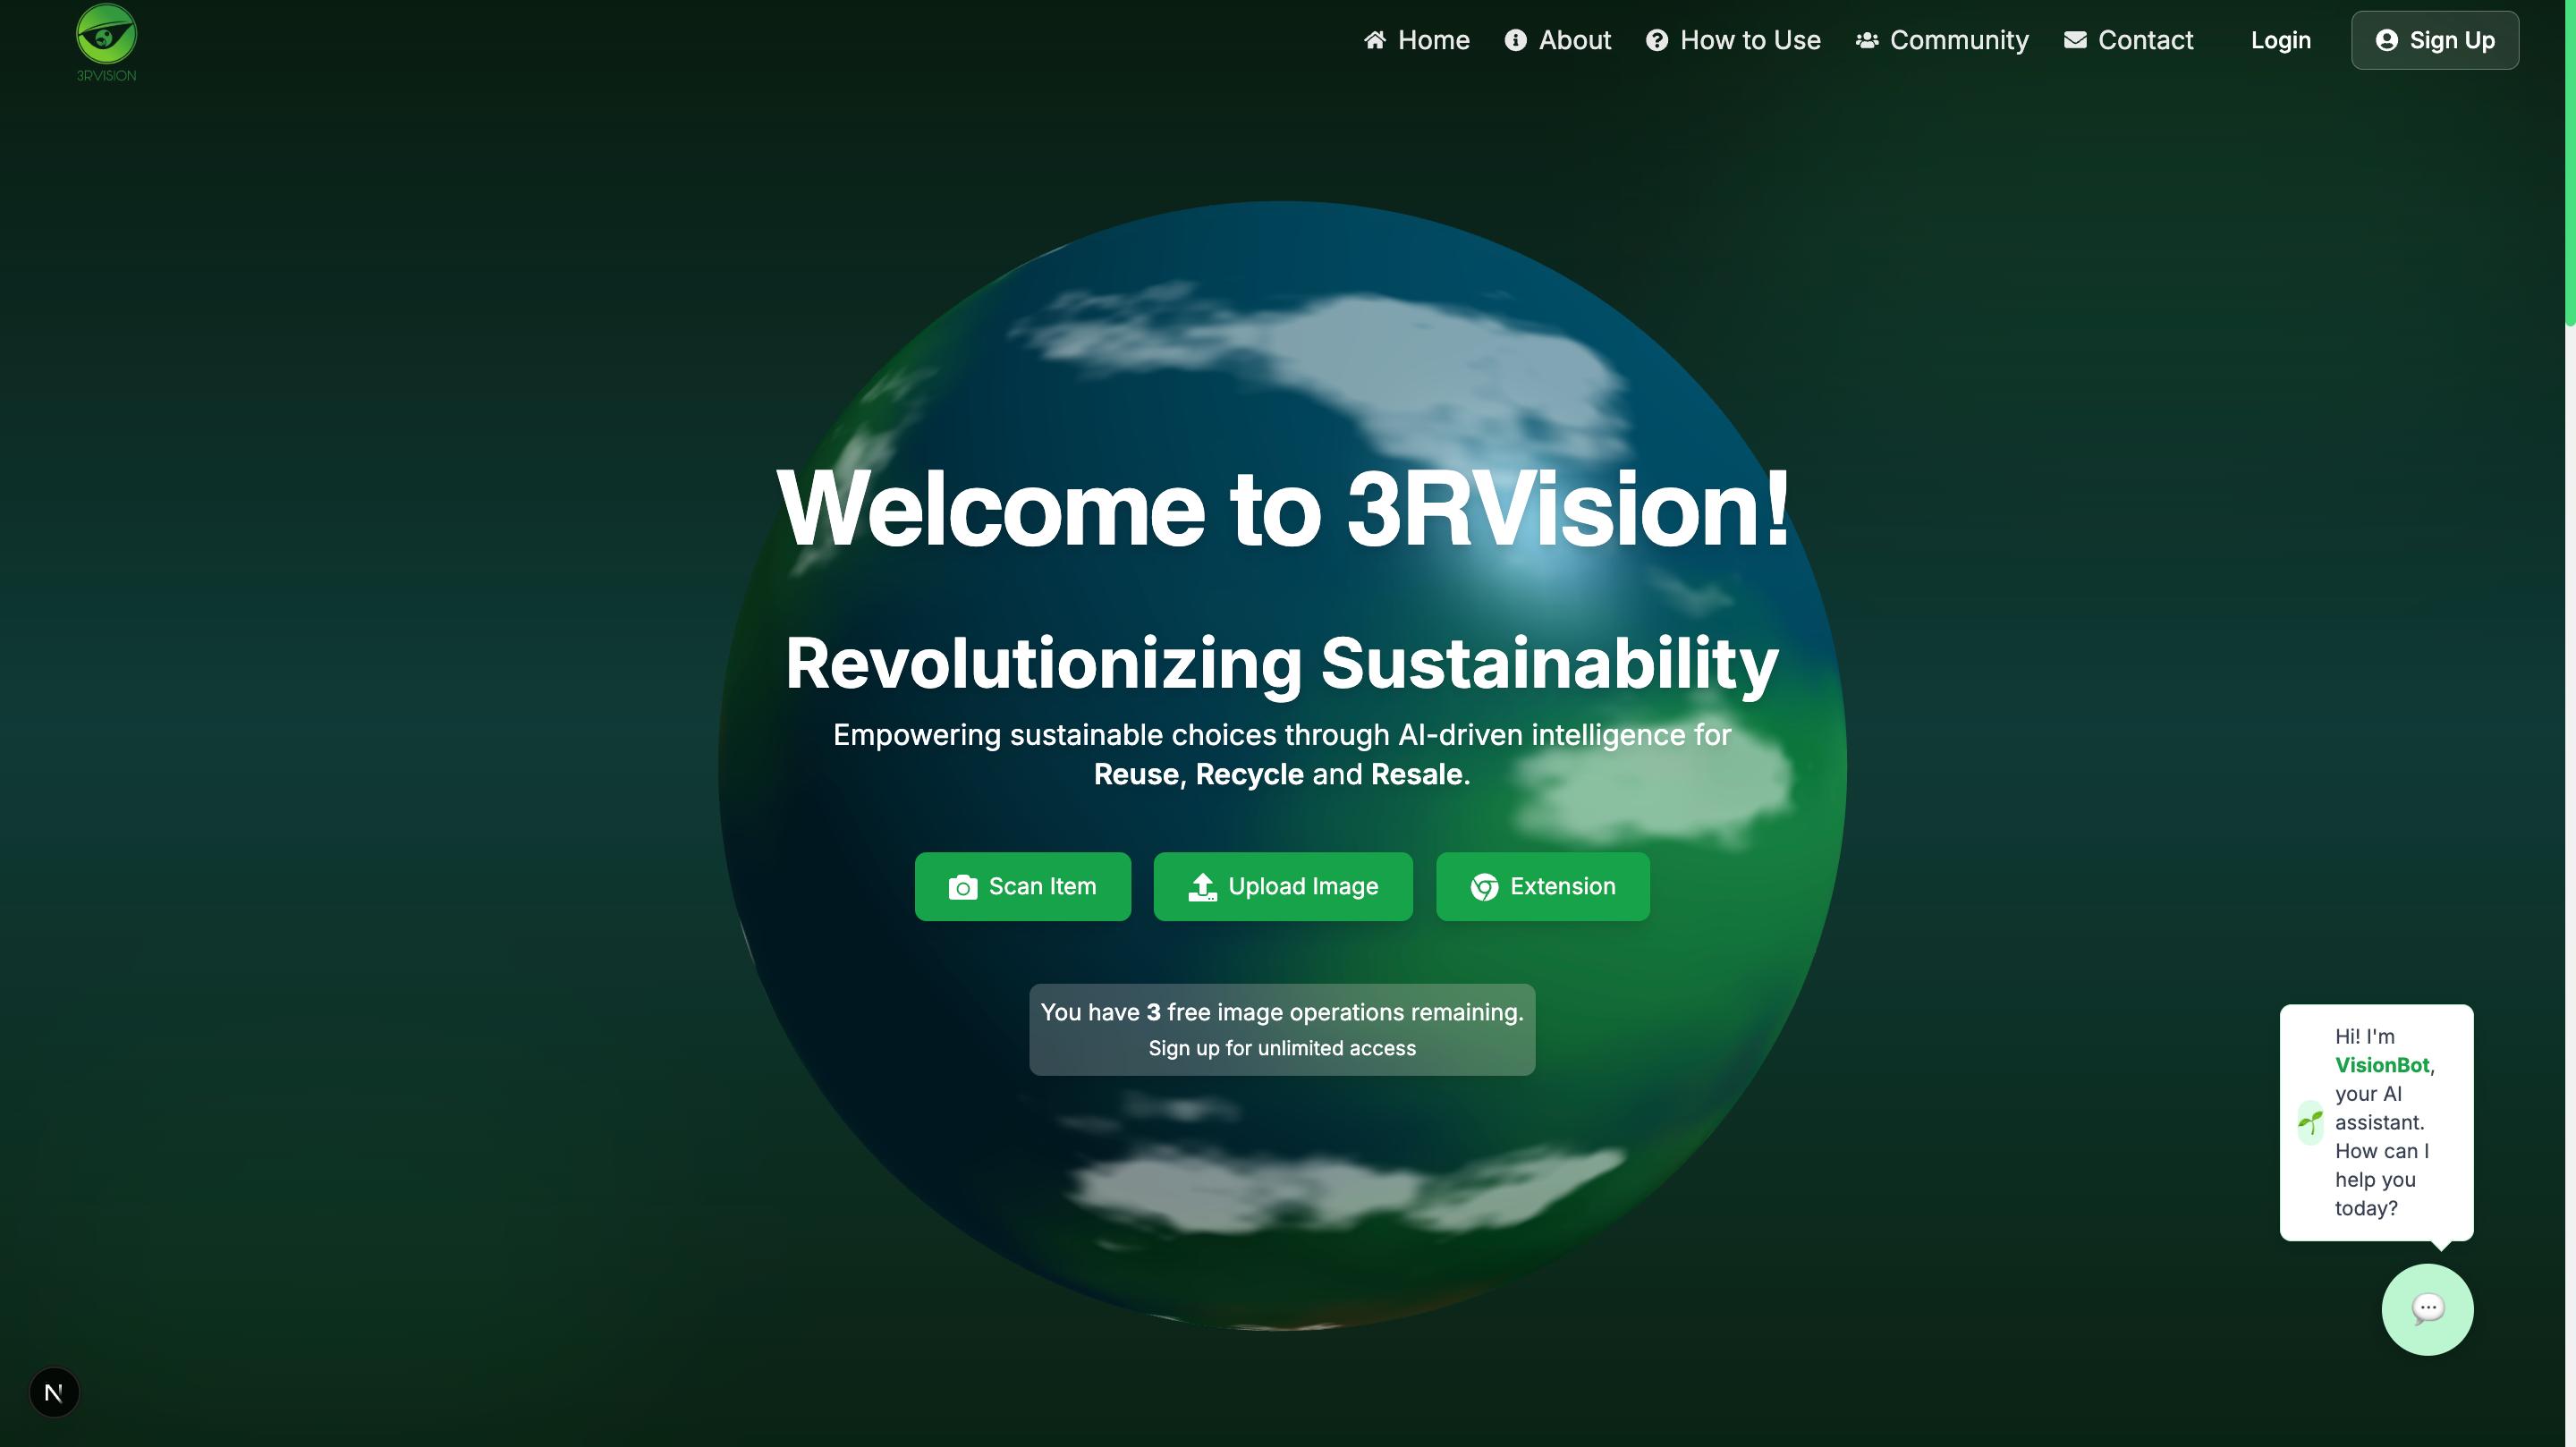Open the Community menu item

pos(1958,40)
